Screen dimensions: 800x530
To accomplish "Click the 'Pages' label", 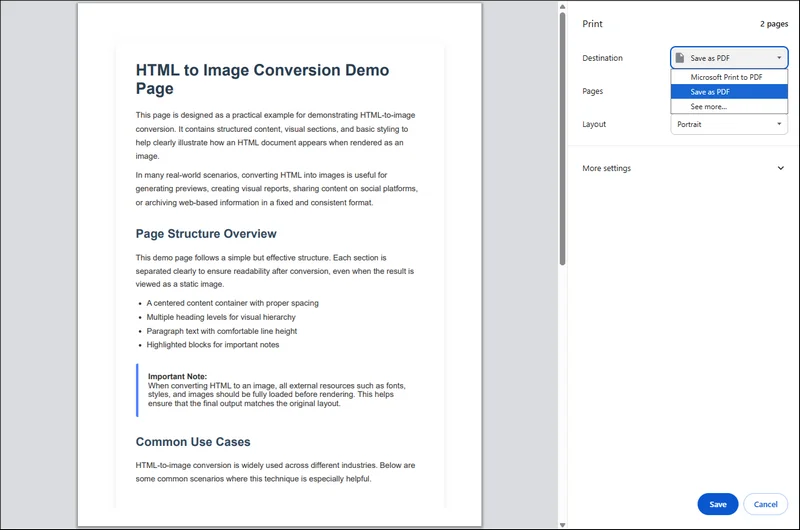I will (x=592, y=91).
